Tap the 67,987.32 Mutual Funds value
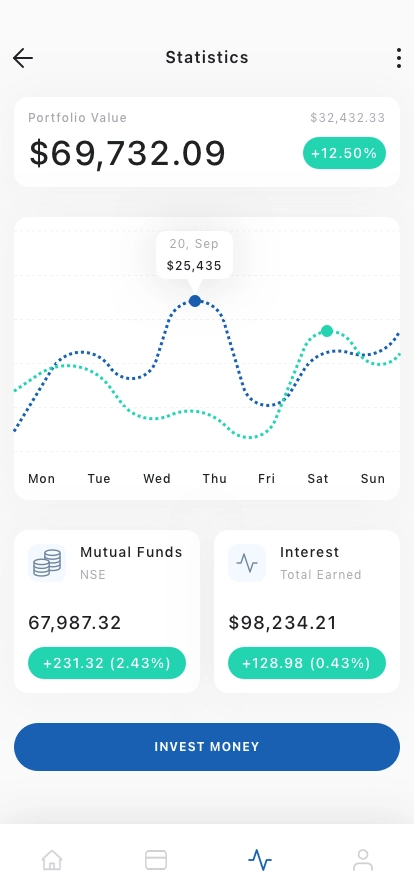Viewport: 414px width, 896px height. [x=75, y=623]
